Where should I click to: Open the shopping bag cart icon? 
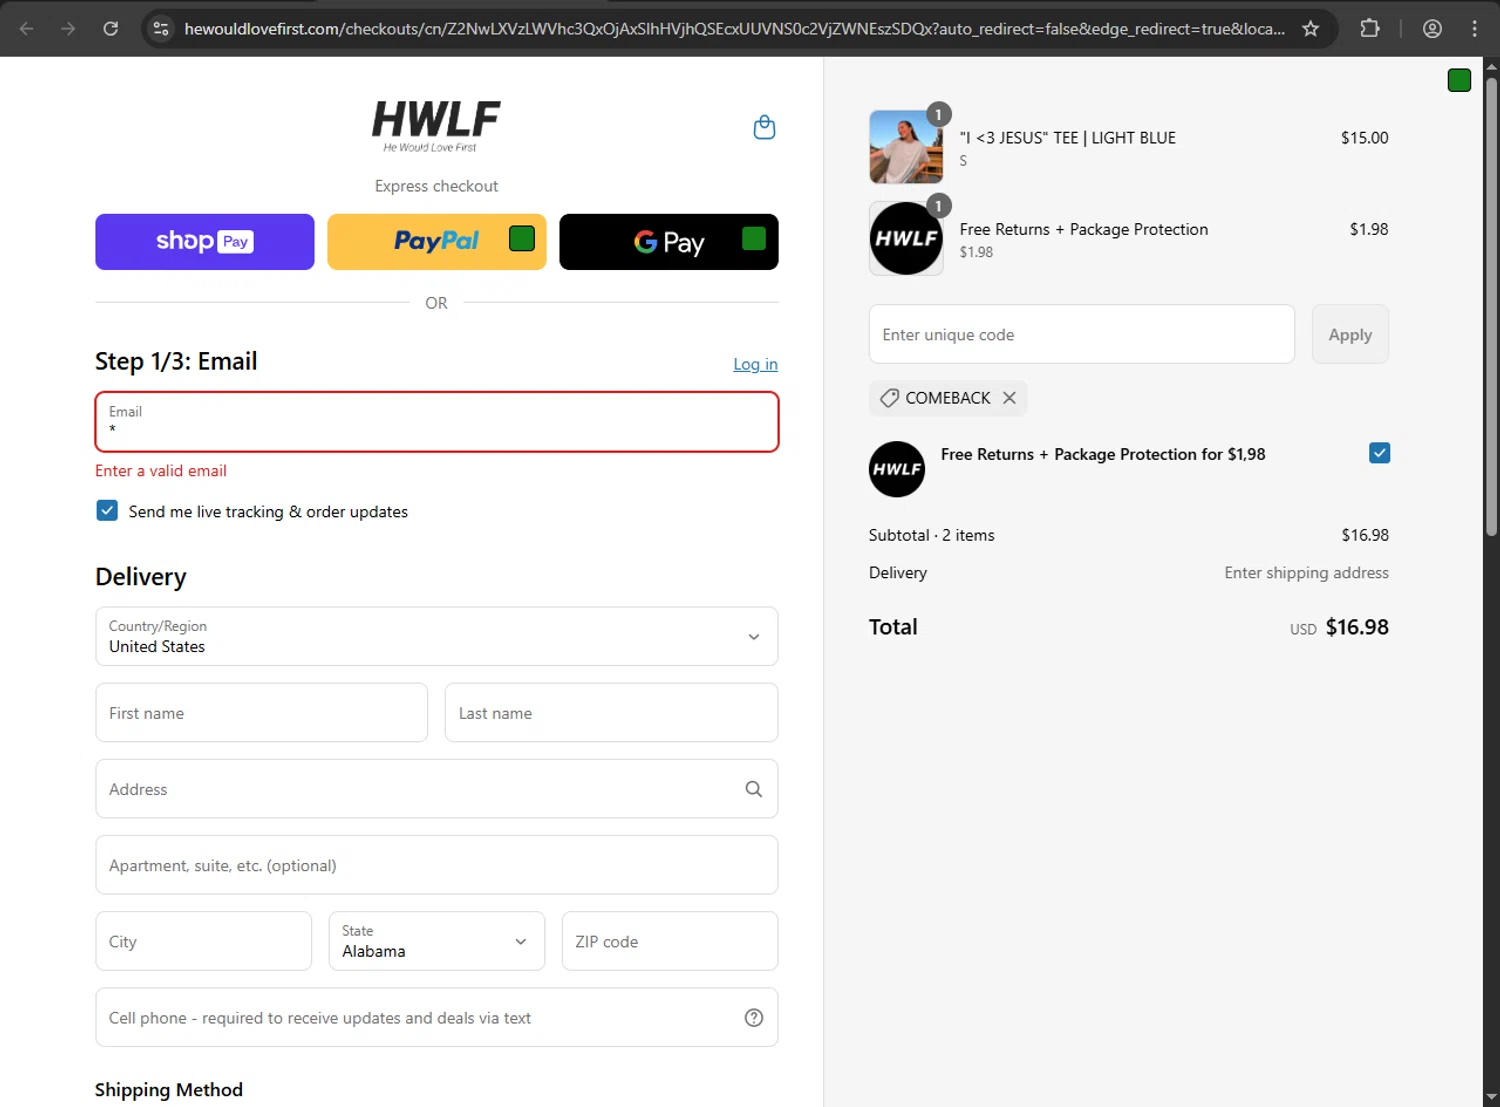(764, 127)
